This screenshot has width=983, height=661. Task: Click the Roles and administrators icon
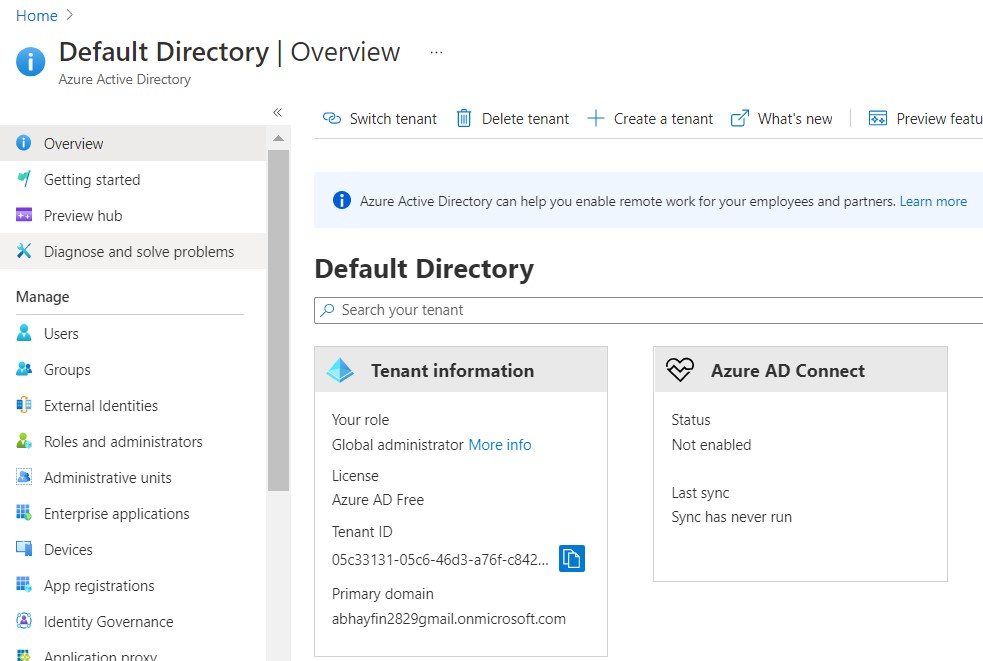pos(24,441)
